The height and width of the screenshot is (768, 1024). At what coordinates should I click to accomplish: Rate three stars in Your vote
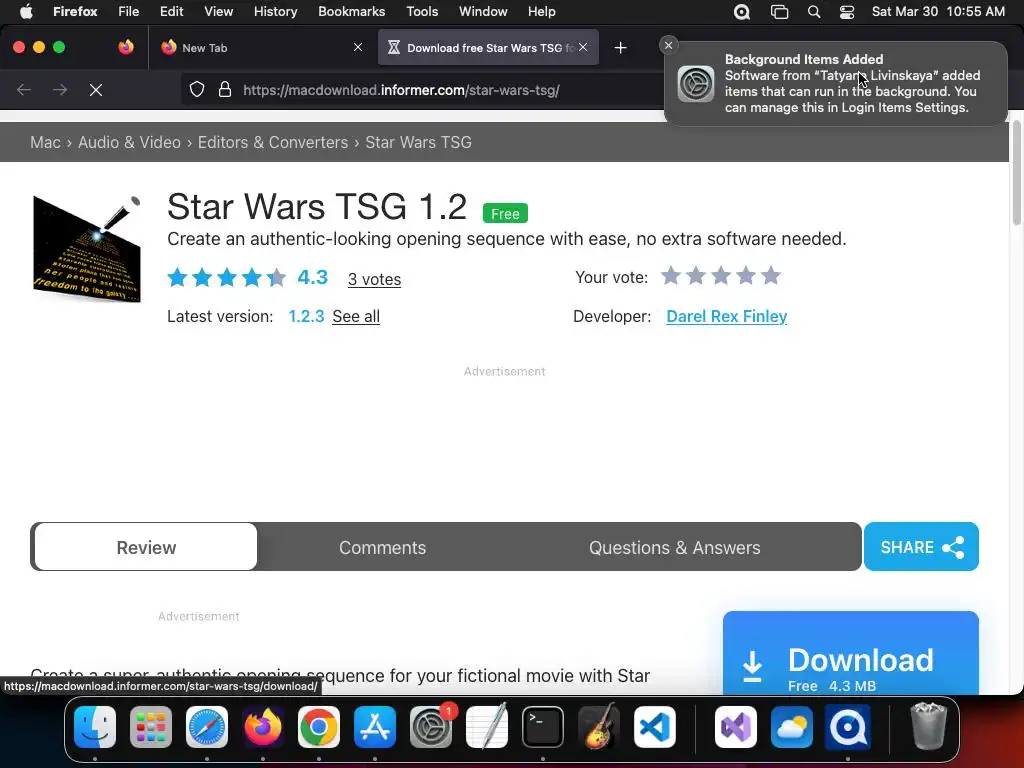(x=721, y=276)
